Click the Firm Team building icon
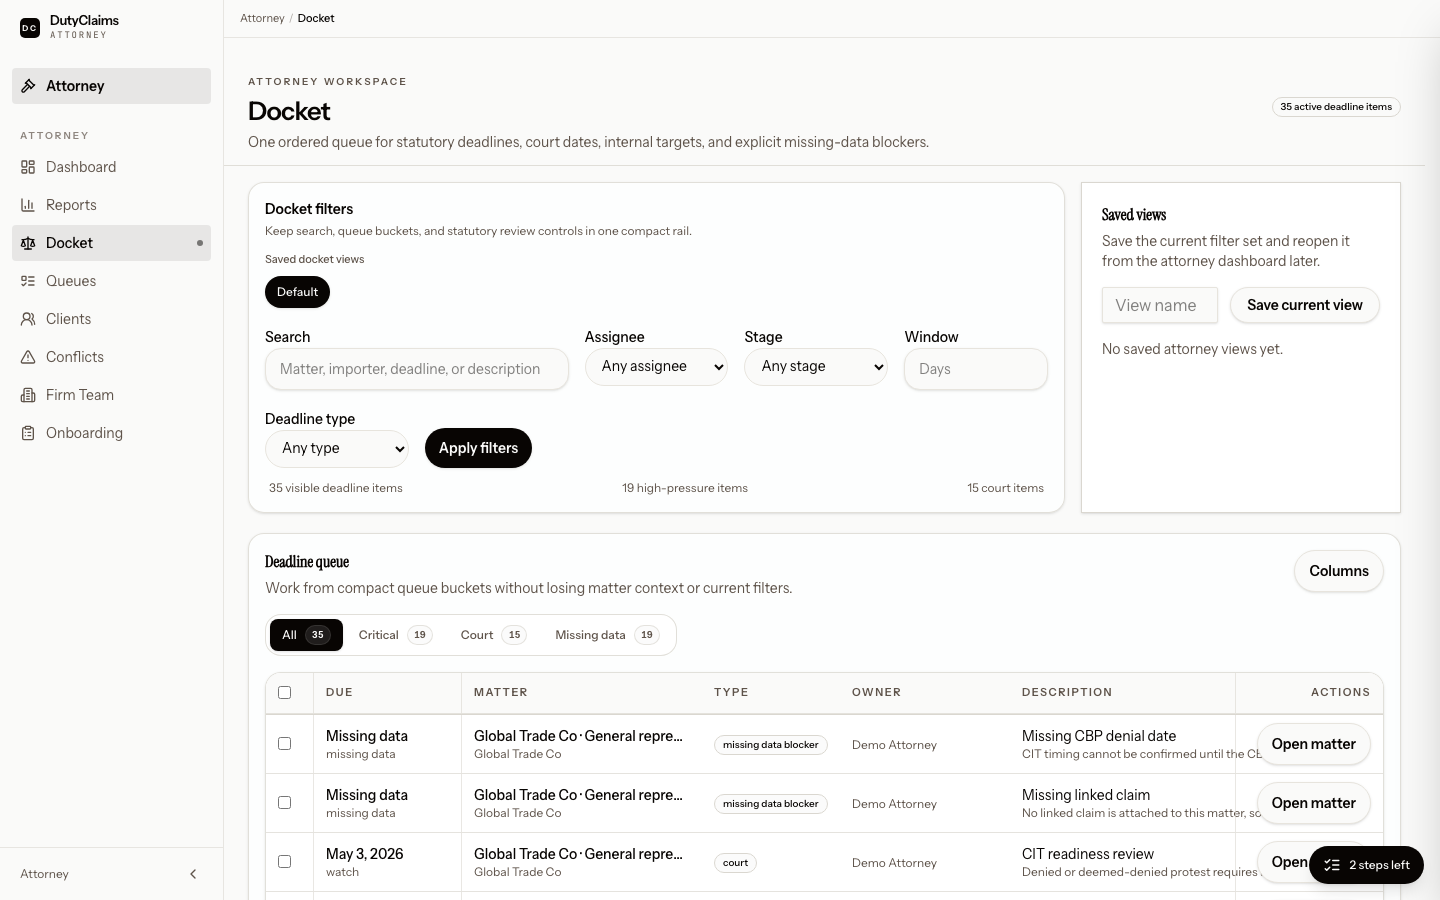This screenshot has height=900, width=1440. 28,395
